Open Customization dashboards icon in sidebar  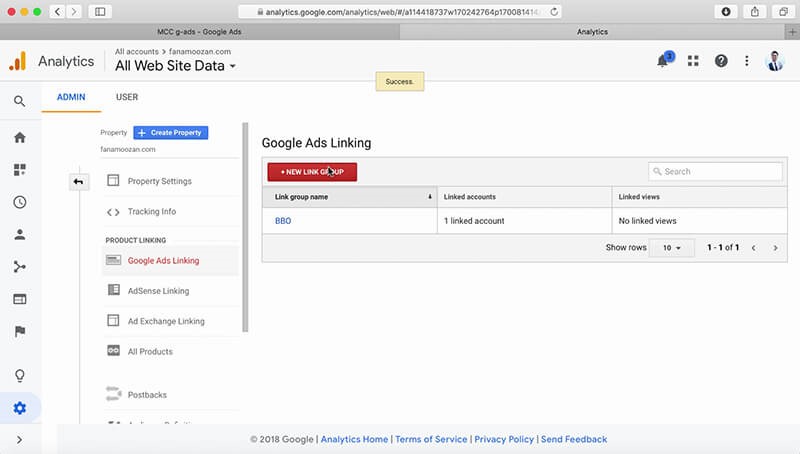point(19,169)
